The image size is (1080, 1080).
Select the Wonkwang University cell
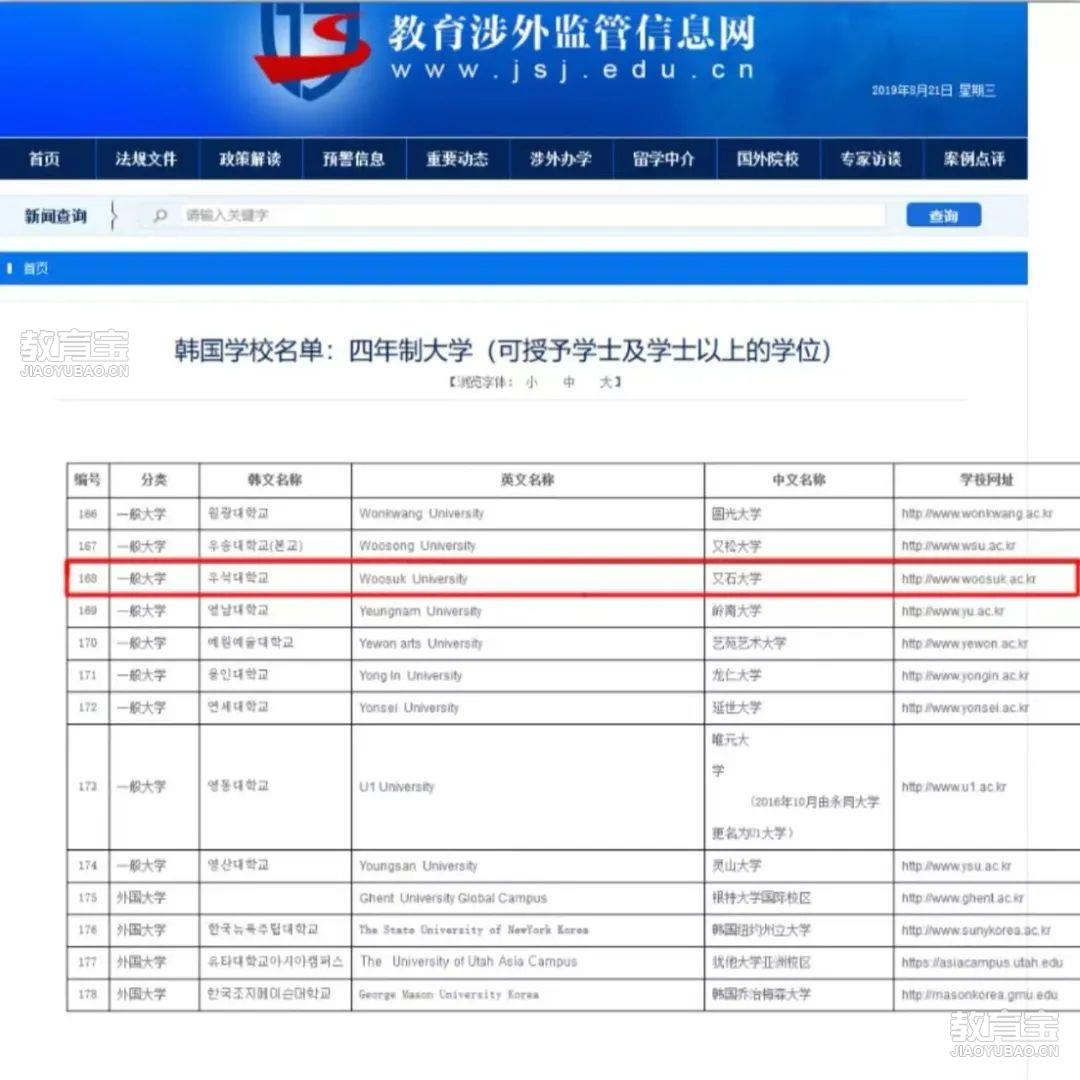pyautogui.click(x=528, y=514)
